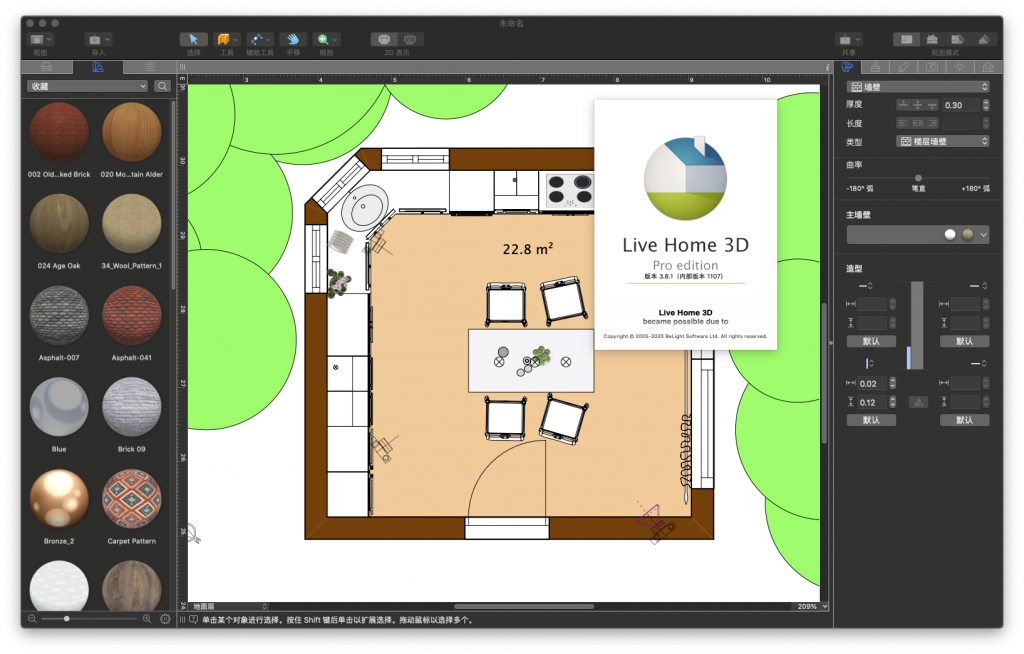Click the white main wall material swatch
This screenshot has width=1024, height=654.
[x=950, y=235]
